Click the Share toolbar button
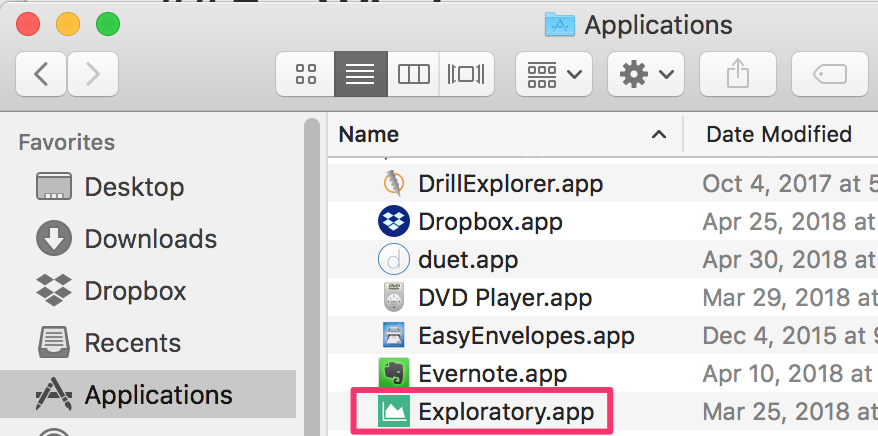The width and height of the screenshot is (878, 436). 737,74
